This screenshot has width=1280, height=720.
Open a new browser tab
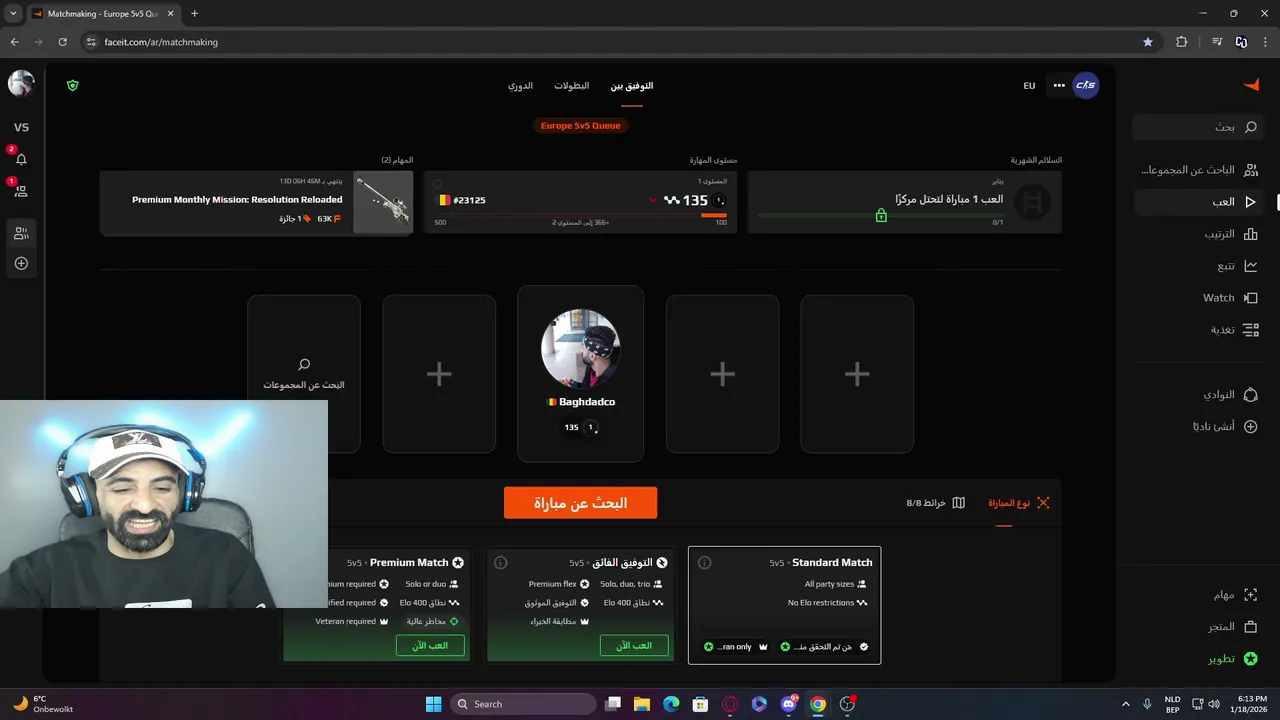(194, 14)
